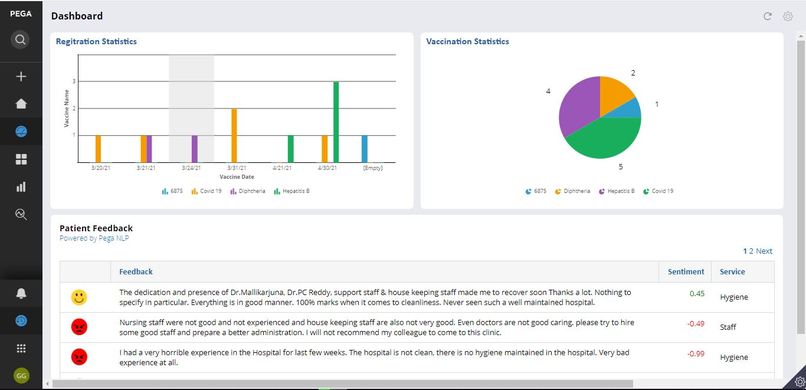Toggle Hepatitis B bar chart legend
This screenshot has height=390, width=806.
coord(291,191)
